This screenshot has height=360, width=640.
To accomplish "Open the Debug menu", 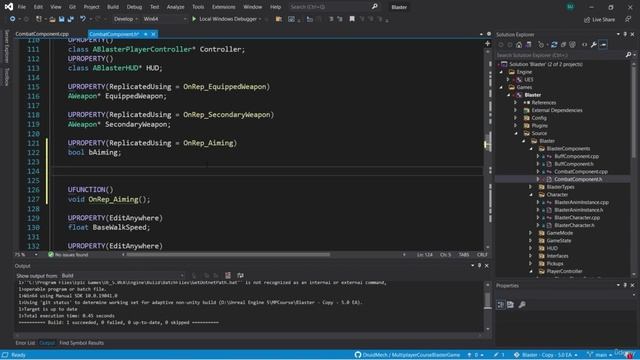I will [134, 7].
